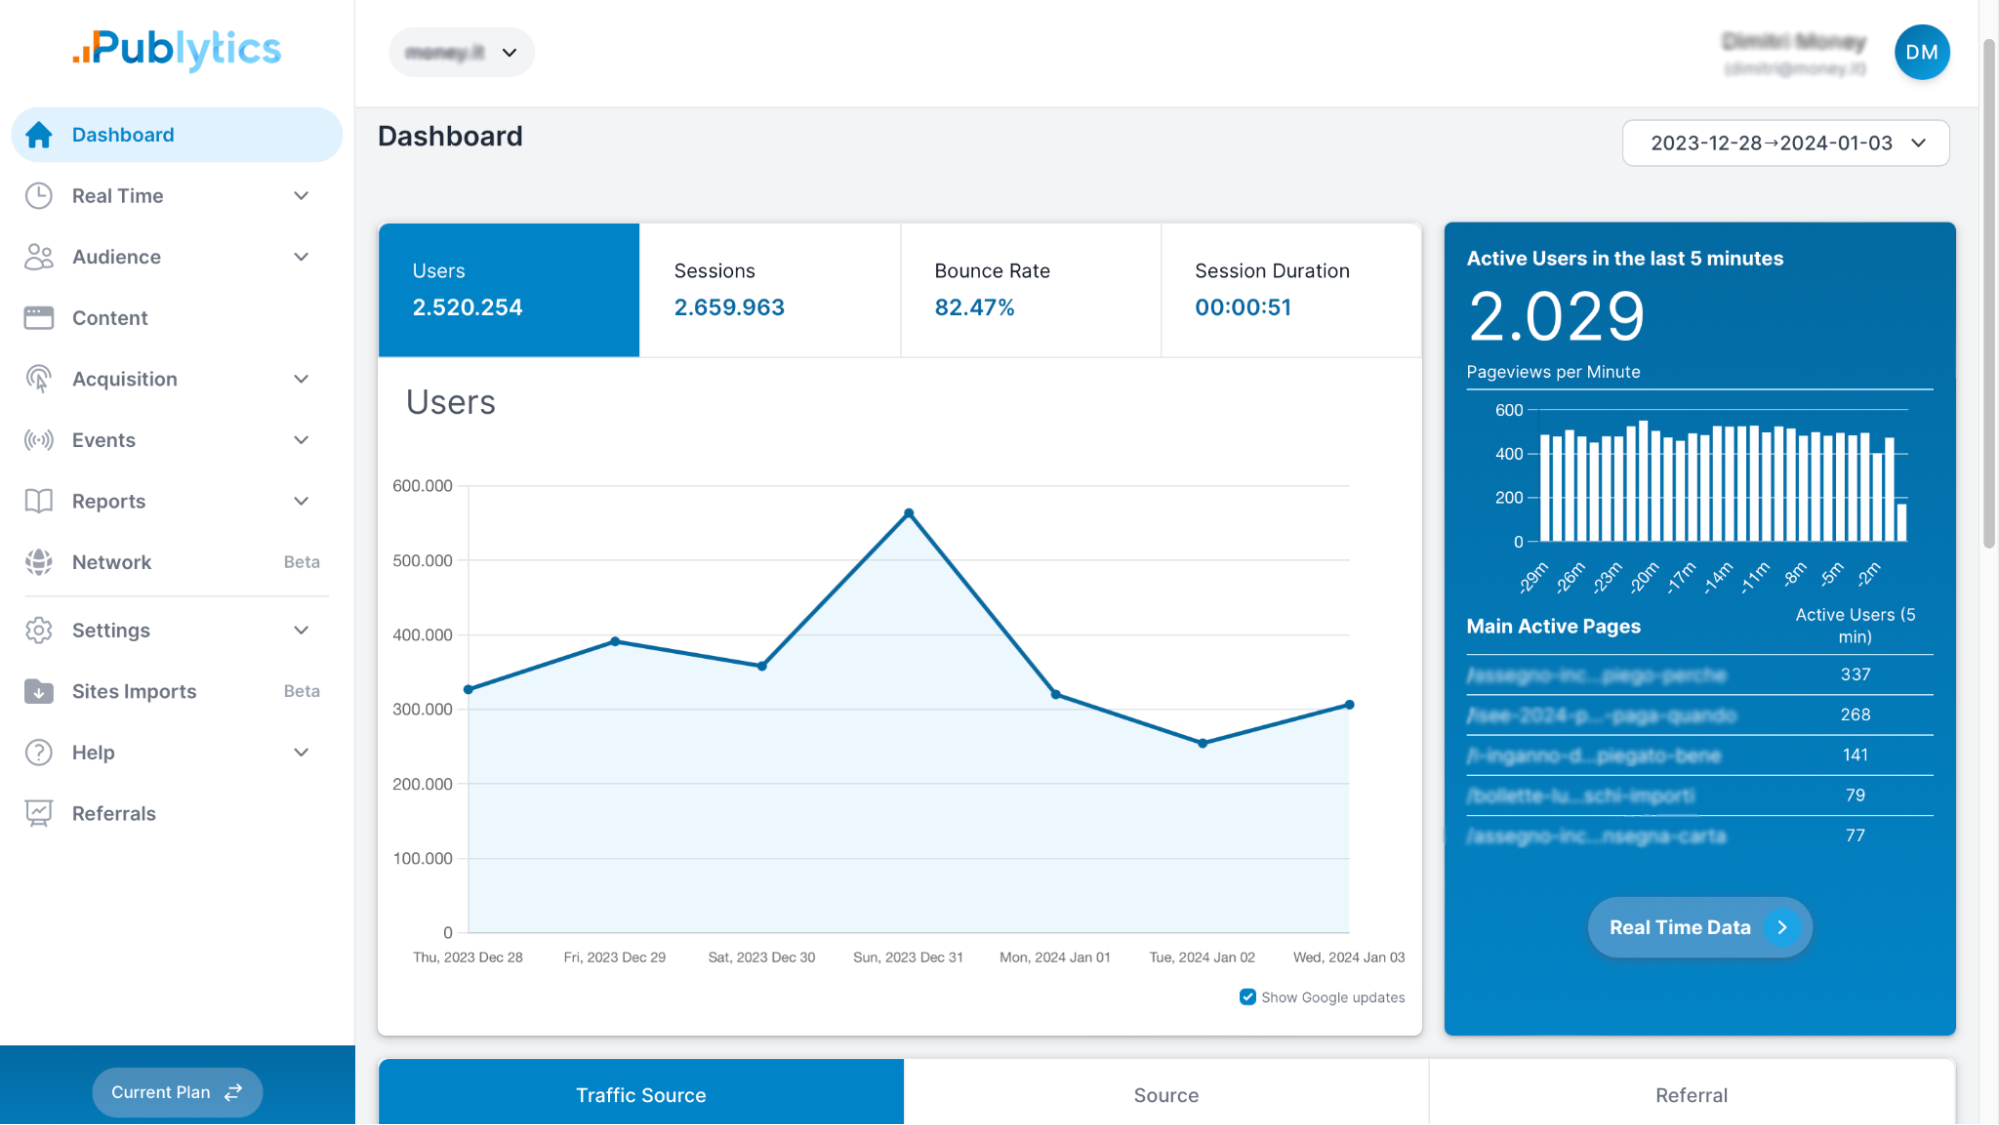The height and width of the screenshot is (1125, 1999).
Task: Click the swap arrows icon in Current Plan
Action: (x=233, y=1093)
